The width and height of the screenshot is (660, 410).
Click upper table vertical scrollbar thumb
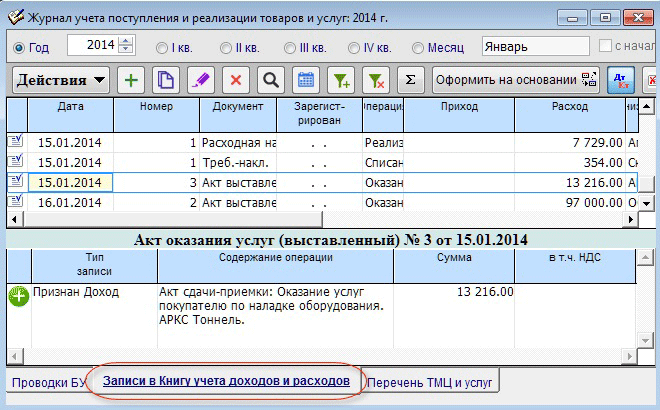[x=647, y=184]
